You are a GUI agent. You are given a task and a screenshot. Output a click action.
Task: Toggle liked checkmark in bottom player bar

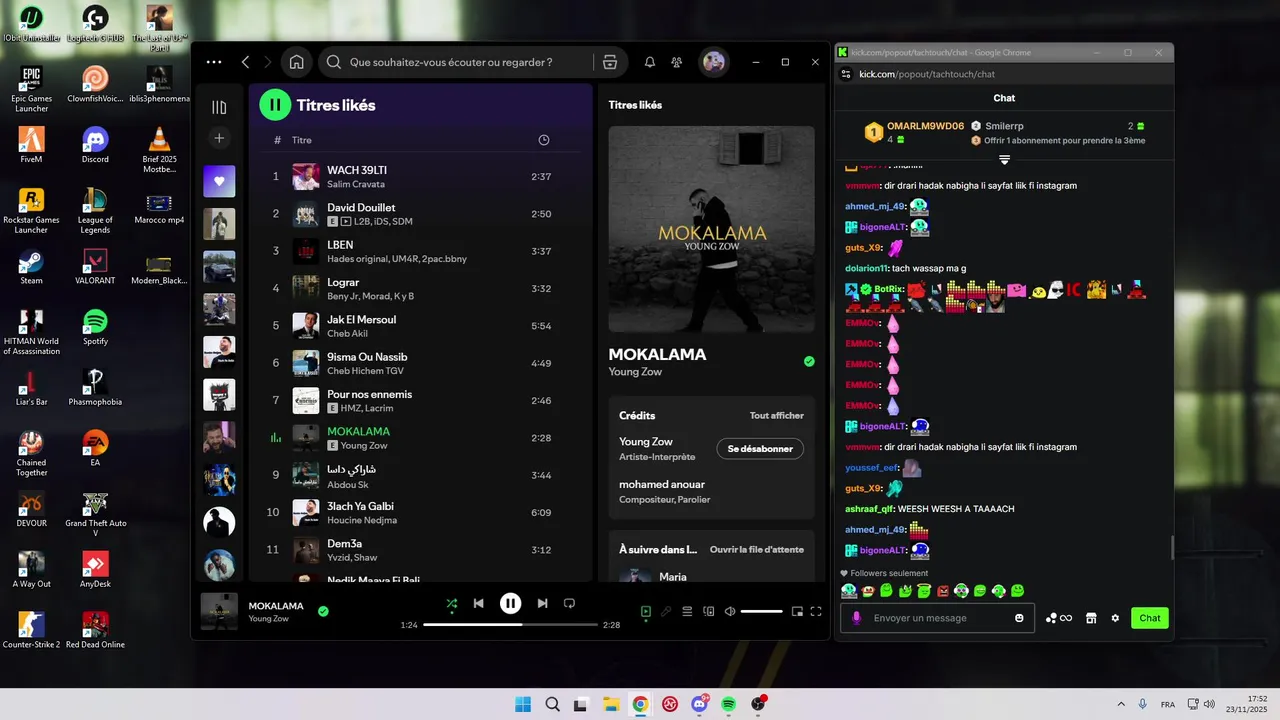click(323, 611)
